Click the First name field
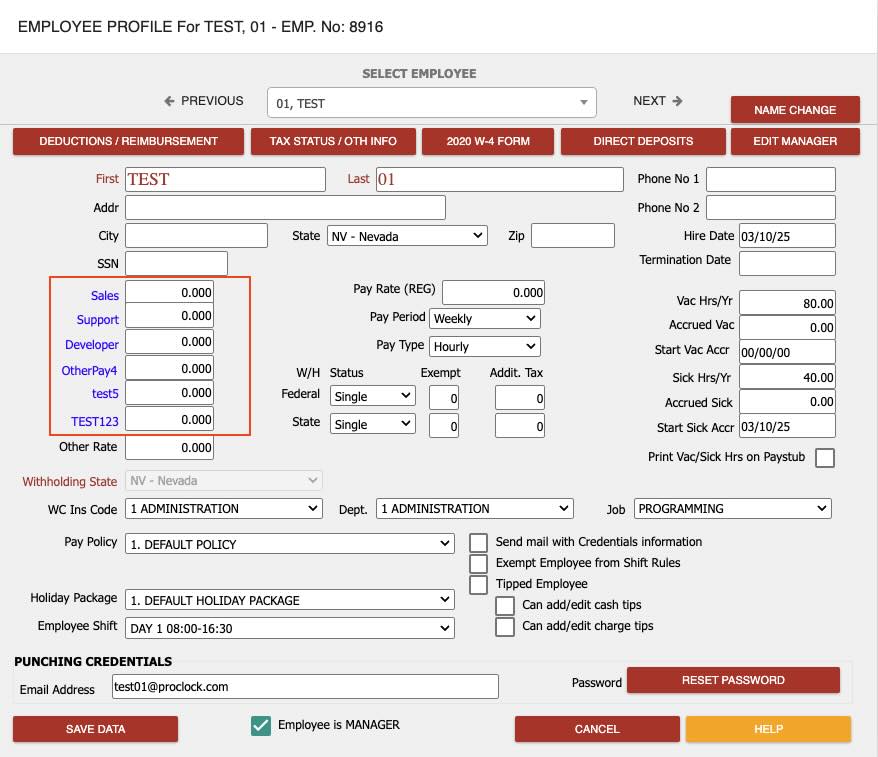878x757 pixels. click(x=225, y=179)
